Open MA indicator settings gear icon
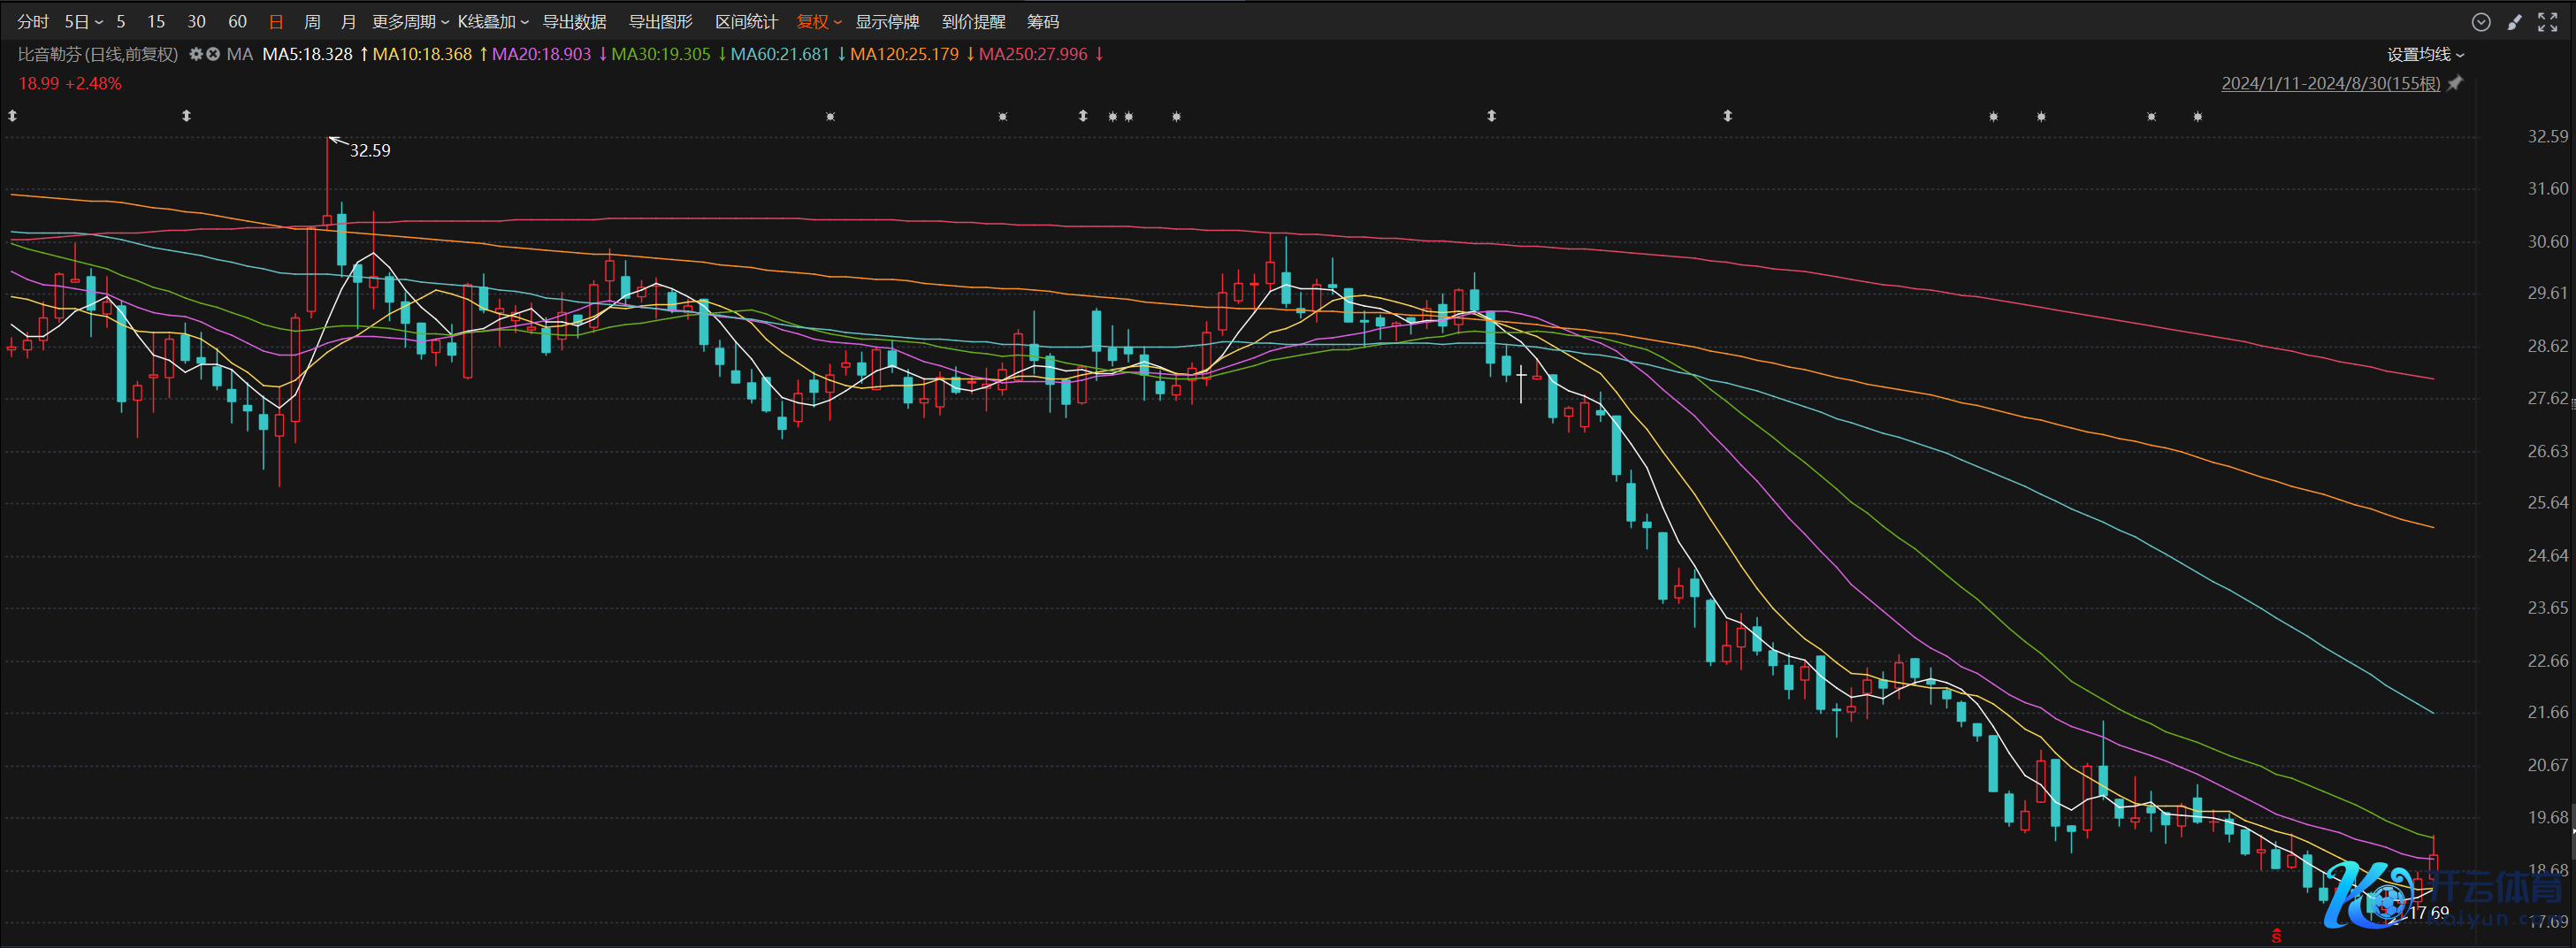This screenshot has width=2576, height=948. point(196,54)
